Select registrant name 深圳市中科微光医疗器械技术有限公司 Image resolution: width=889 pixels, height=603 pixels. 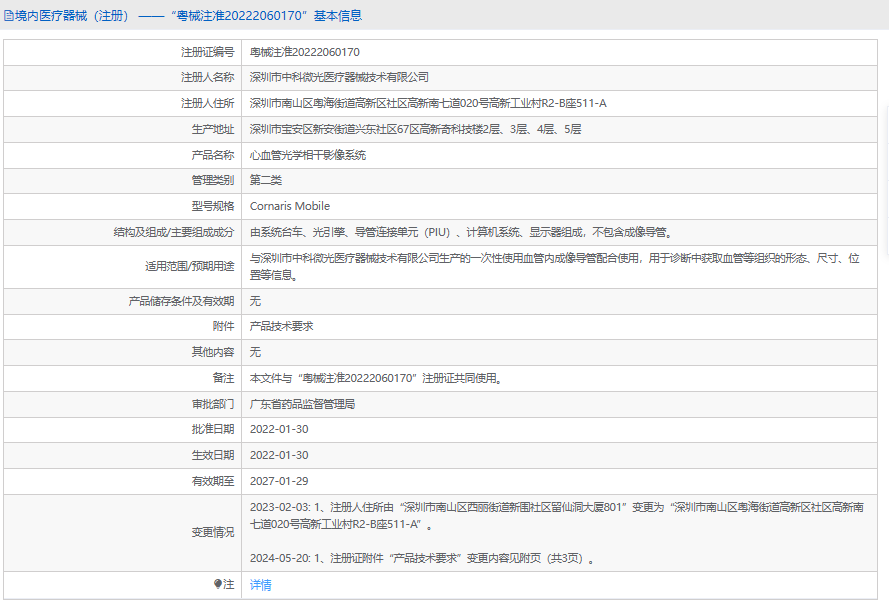[339, 78]
